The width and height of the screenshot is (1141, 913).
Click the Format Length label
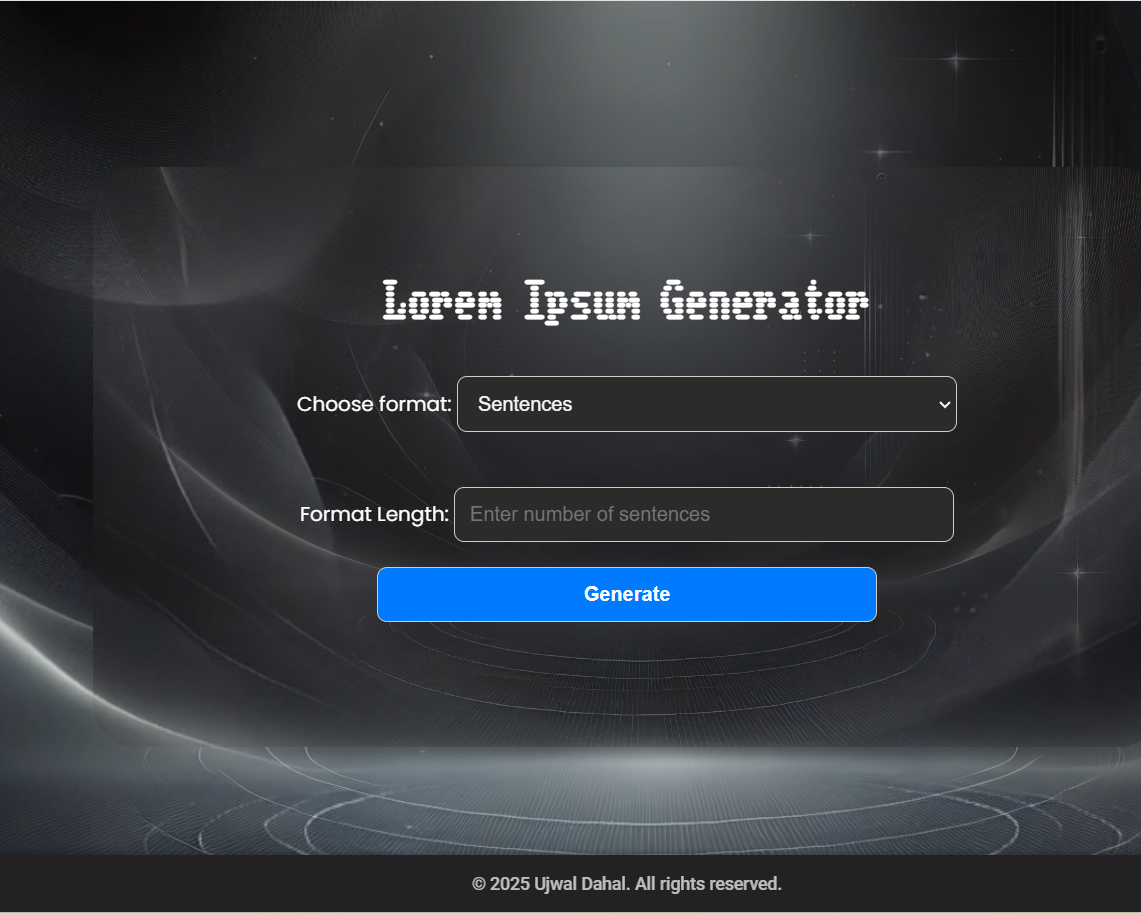(374, 514)
